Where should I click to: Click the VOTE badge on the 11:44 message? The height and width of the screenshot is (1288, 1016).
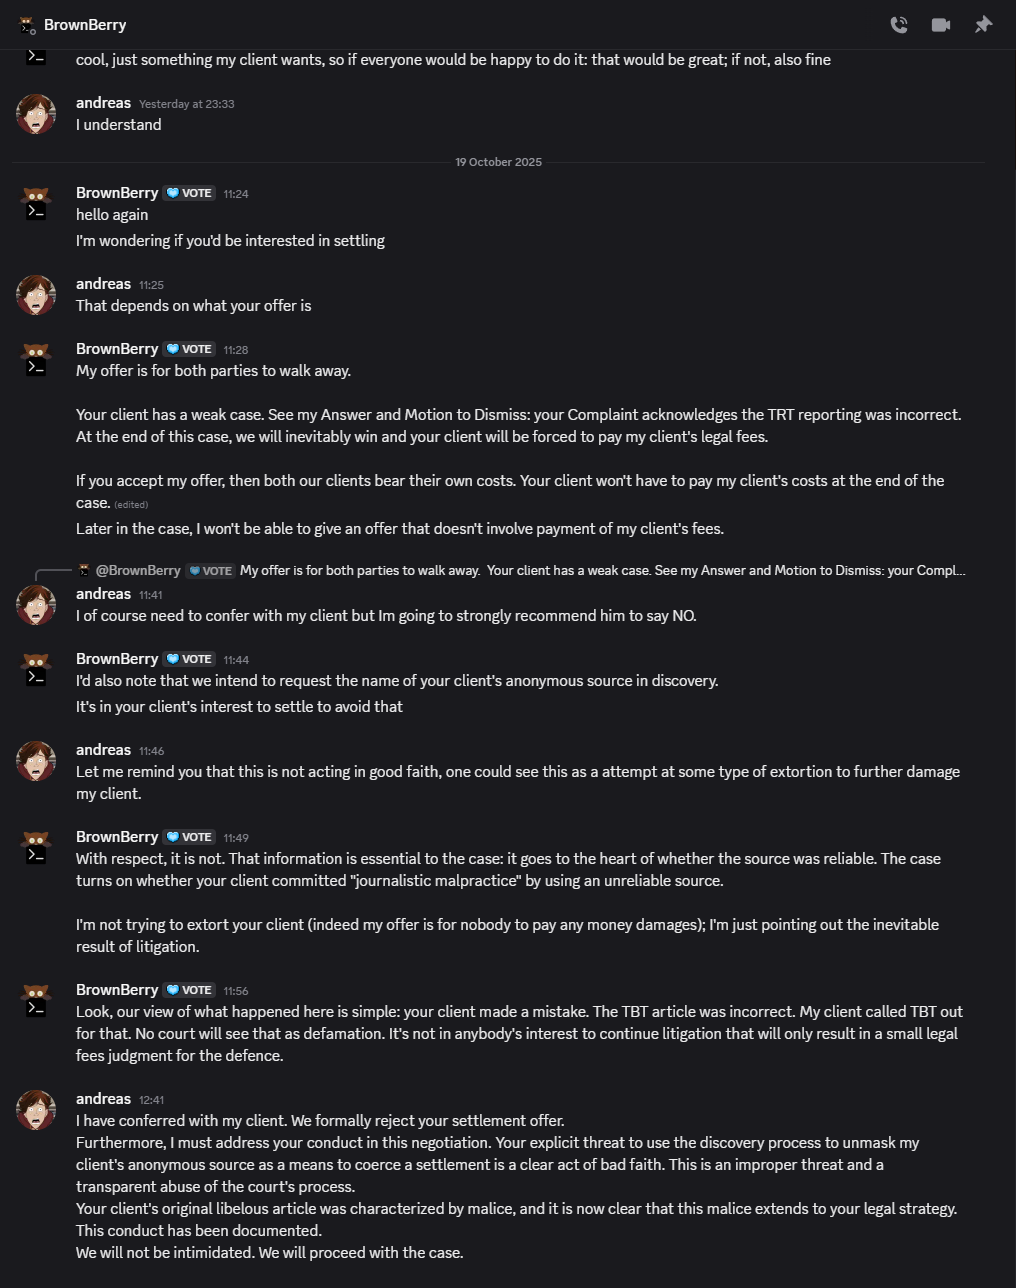coord(189,659)
